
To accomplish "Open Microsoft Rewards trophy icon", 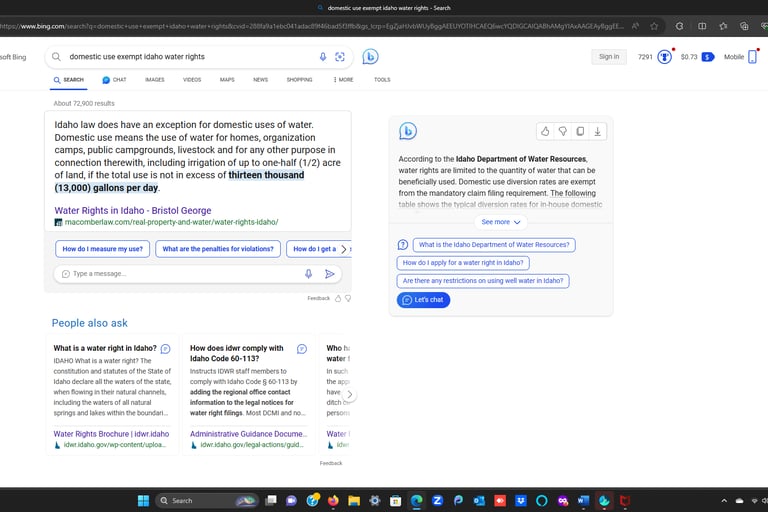I will (664, 57).
